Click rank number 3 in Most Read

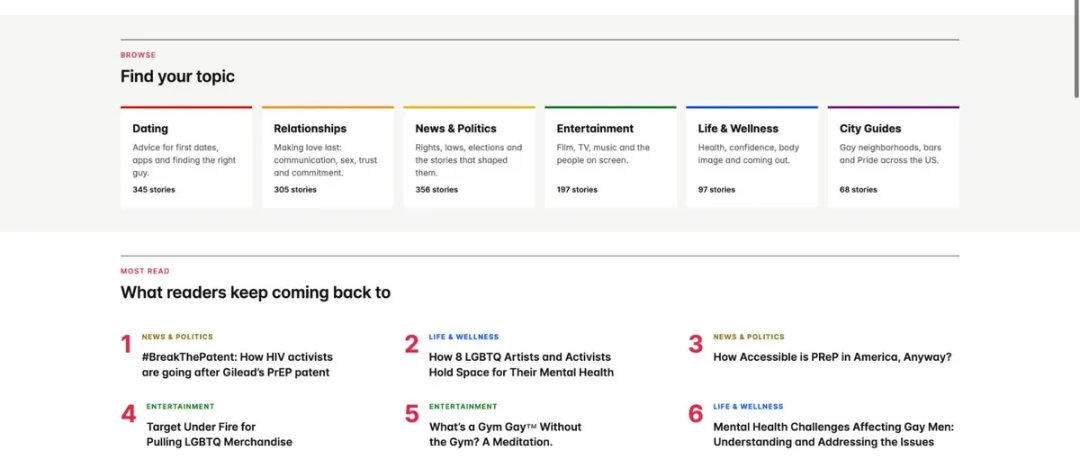tap(696, 345)
